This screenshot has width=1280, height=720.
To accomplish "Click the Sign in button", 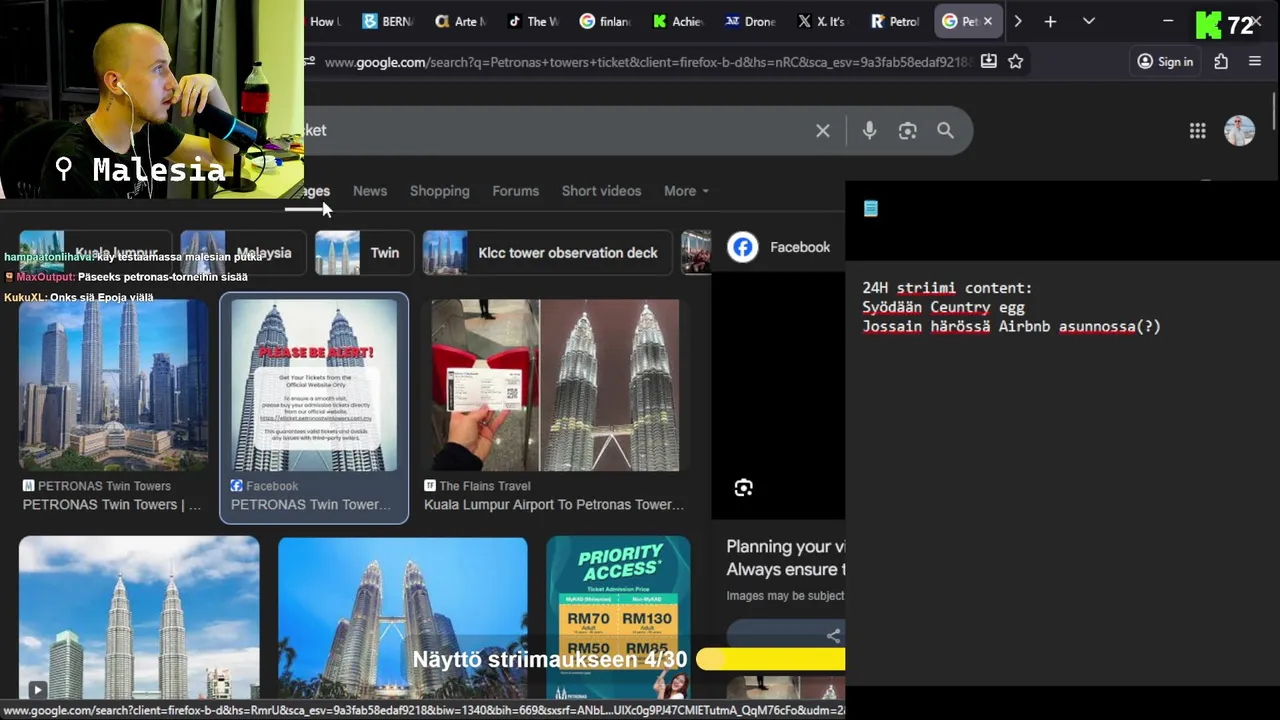I will [x=1165, y=62].
